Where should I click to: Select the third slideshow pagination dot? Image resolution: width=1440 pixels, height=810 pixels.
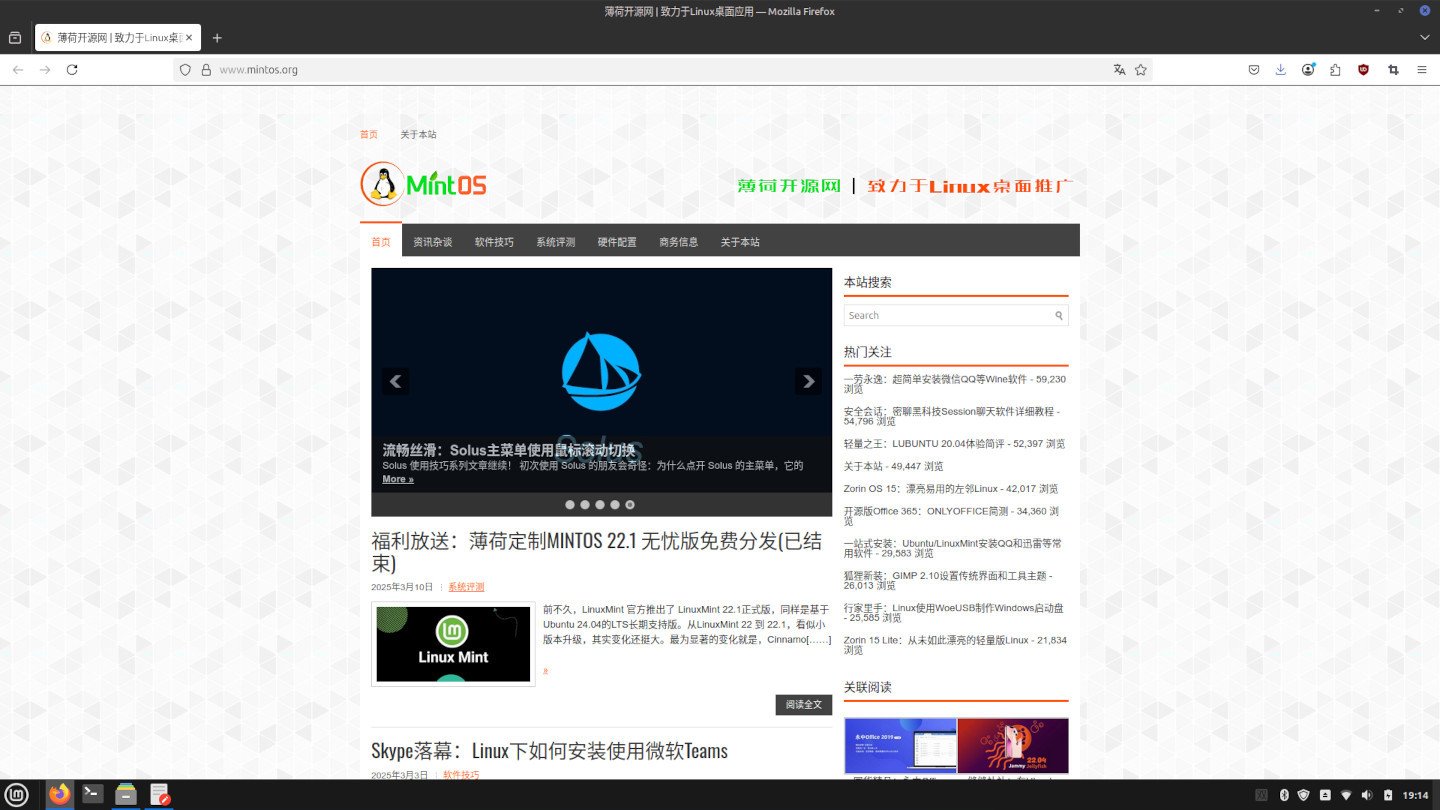point(600,505)
